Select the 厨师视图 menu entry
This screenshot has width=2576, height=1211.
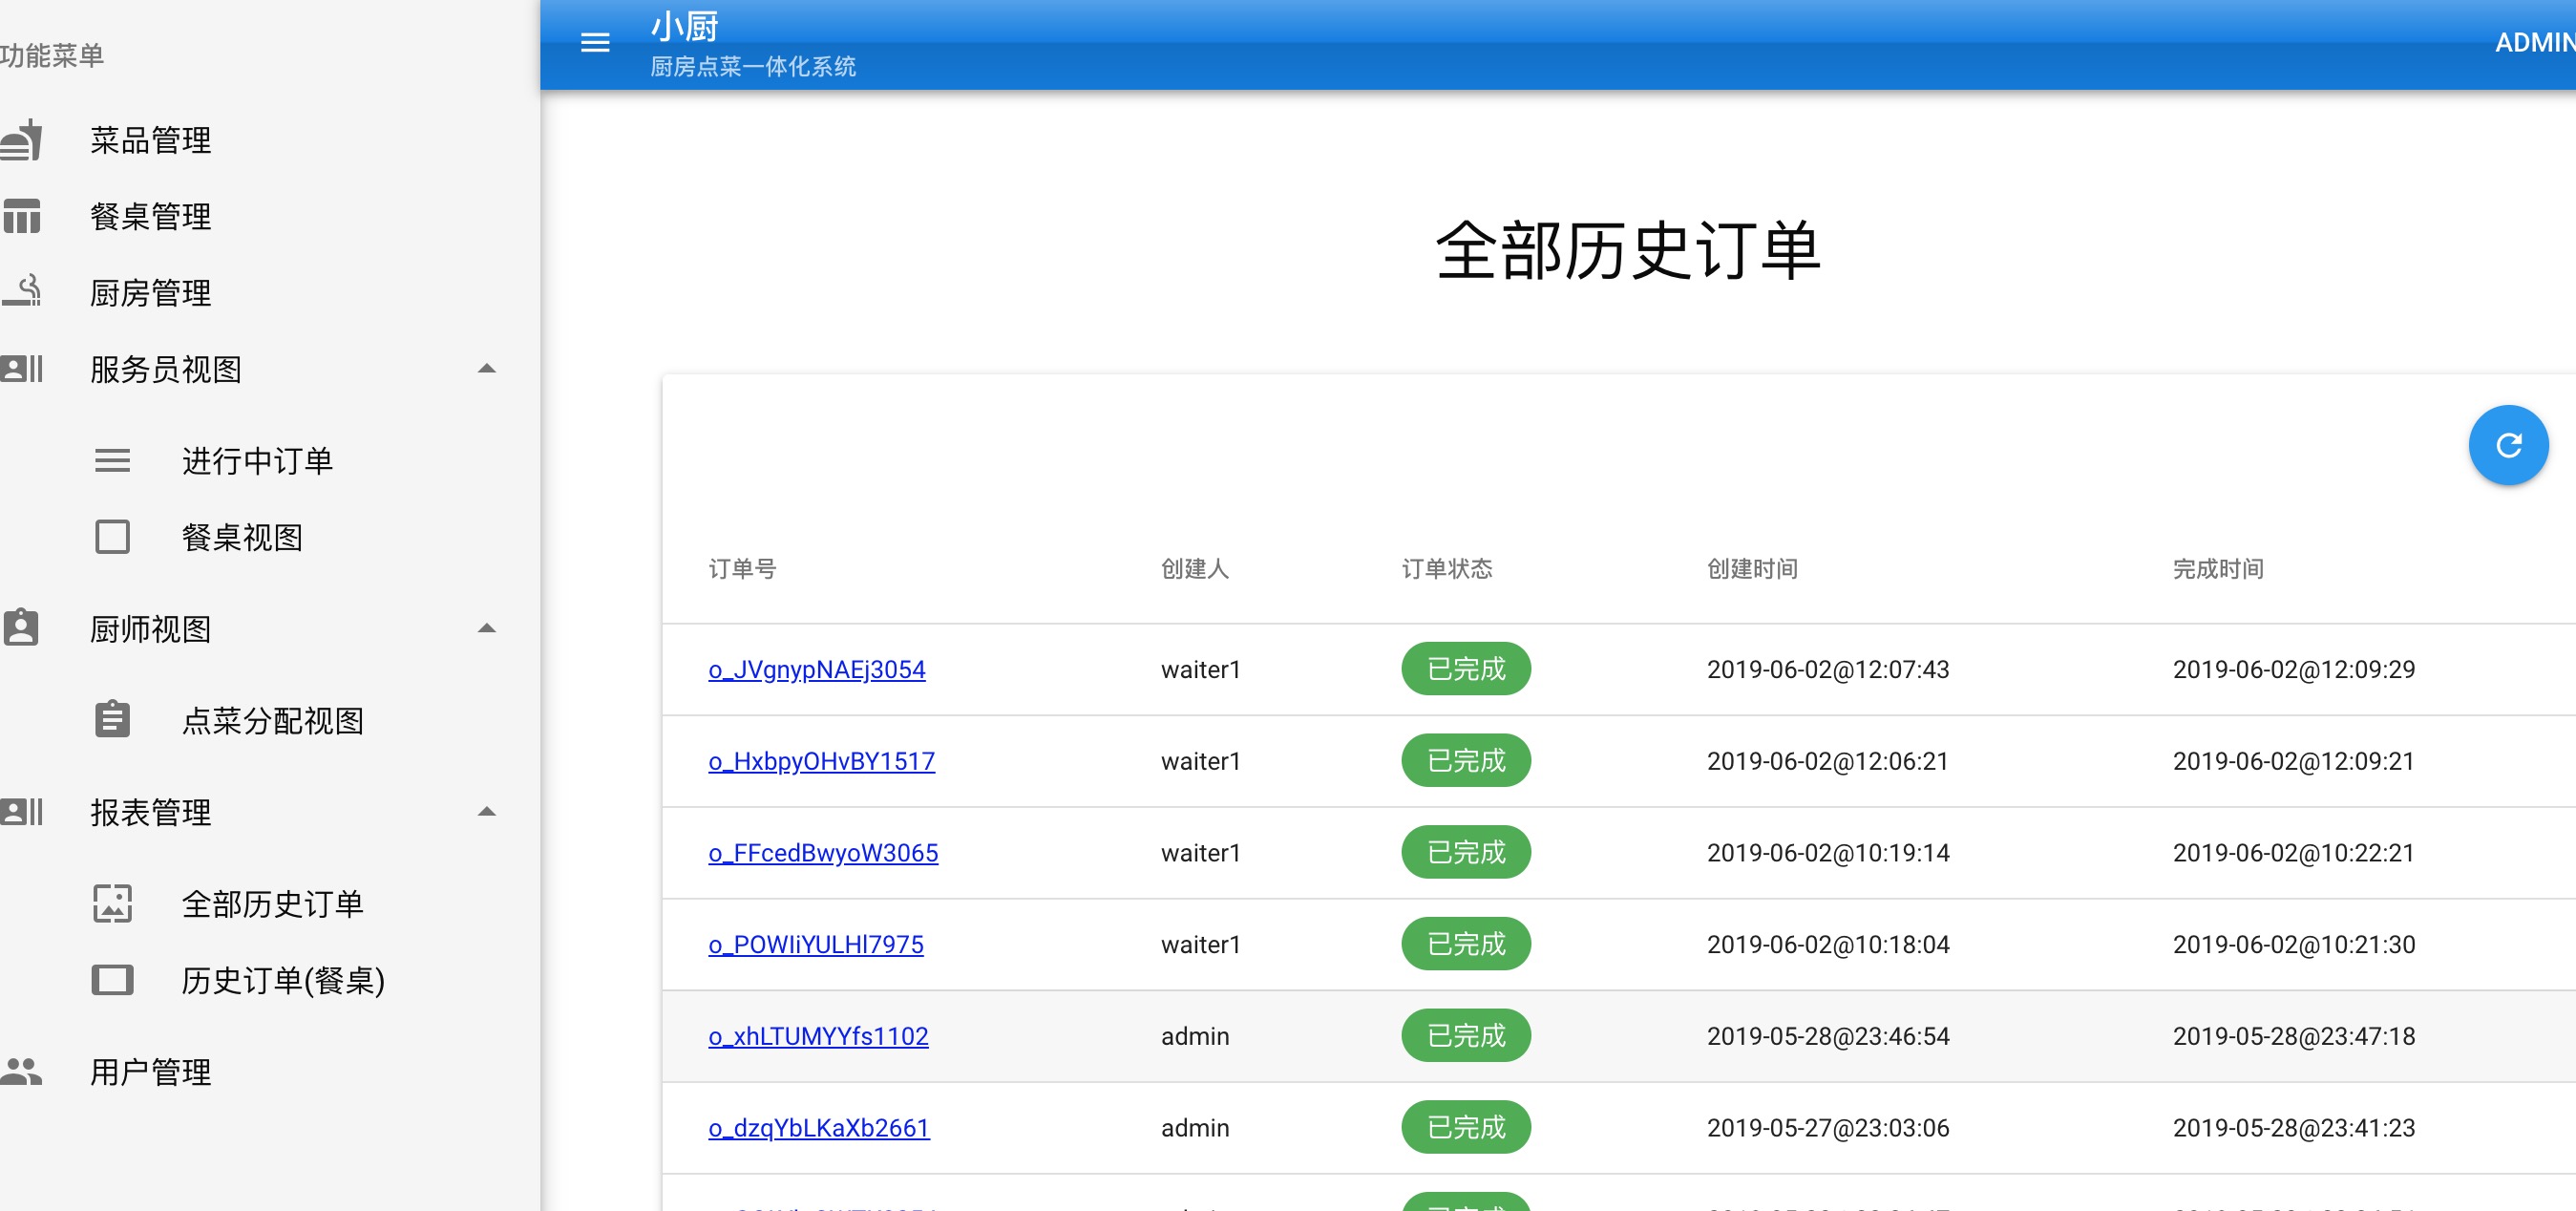point(150,629)
